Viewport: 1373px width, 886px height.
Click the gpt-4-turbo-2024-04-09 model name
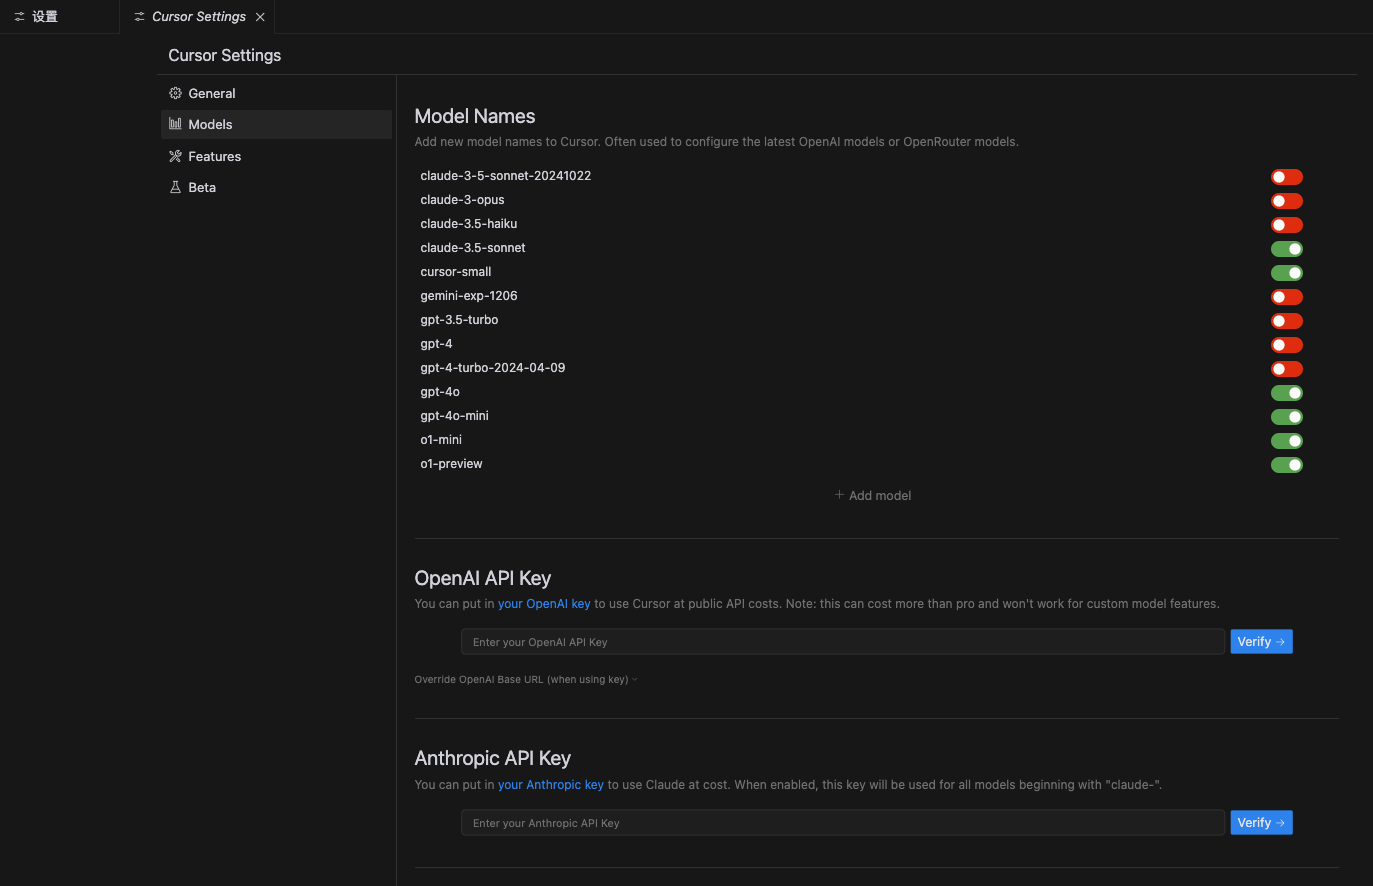[493, 368]
